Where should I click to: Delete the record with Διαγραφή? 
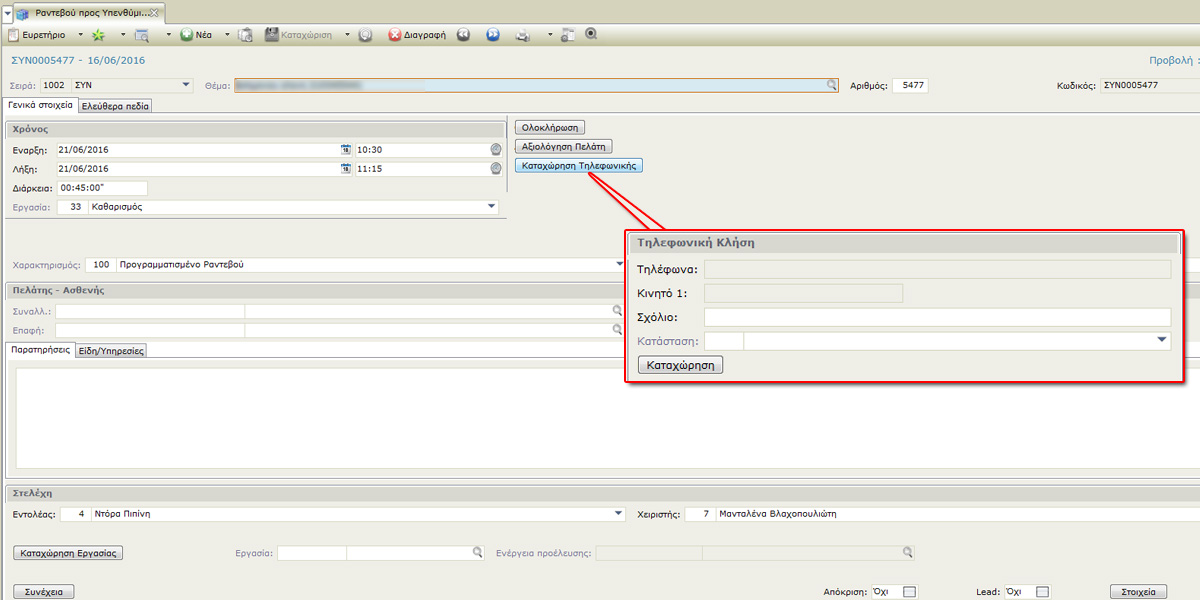(x=418, y=34)
